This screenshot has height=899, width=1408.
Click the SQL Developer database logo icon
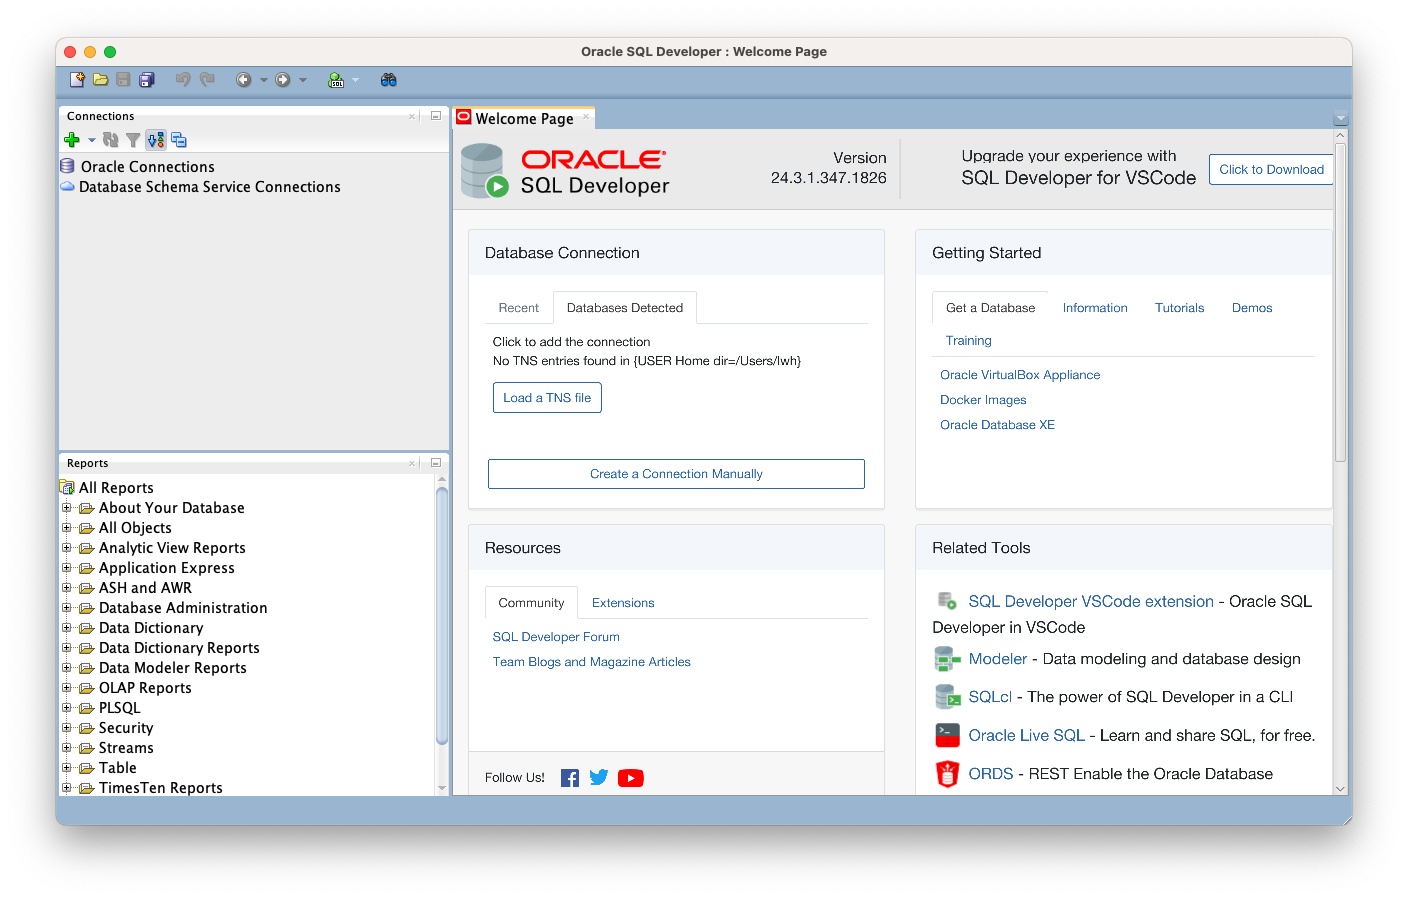[485, 171]
